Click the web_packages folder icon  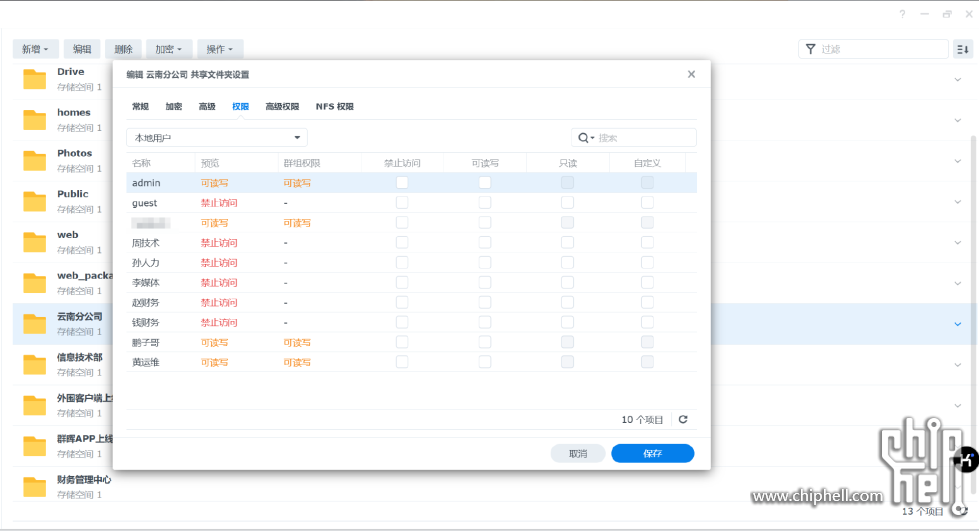pyautogui.click(x=34, y=283)
